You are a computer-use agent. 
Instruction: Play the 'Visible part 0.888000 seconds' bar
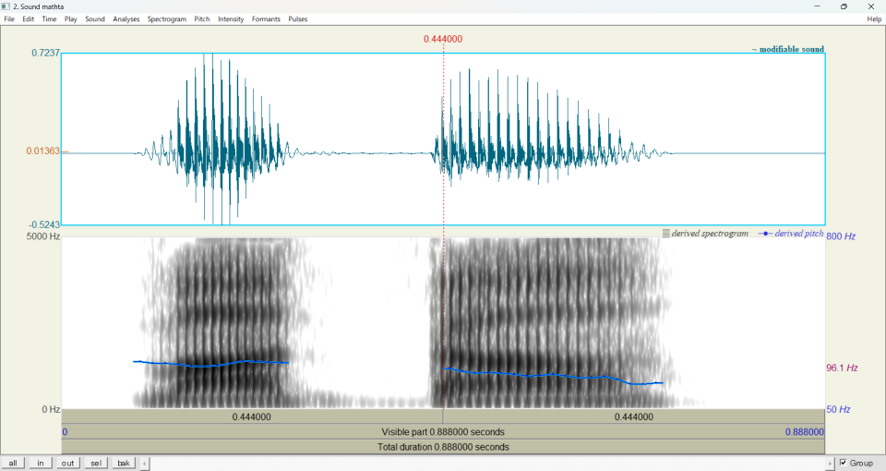(443, 432)
